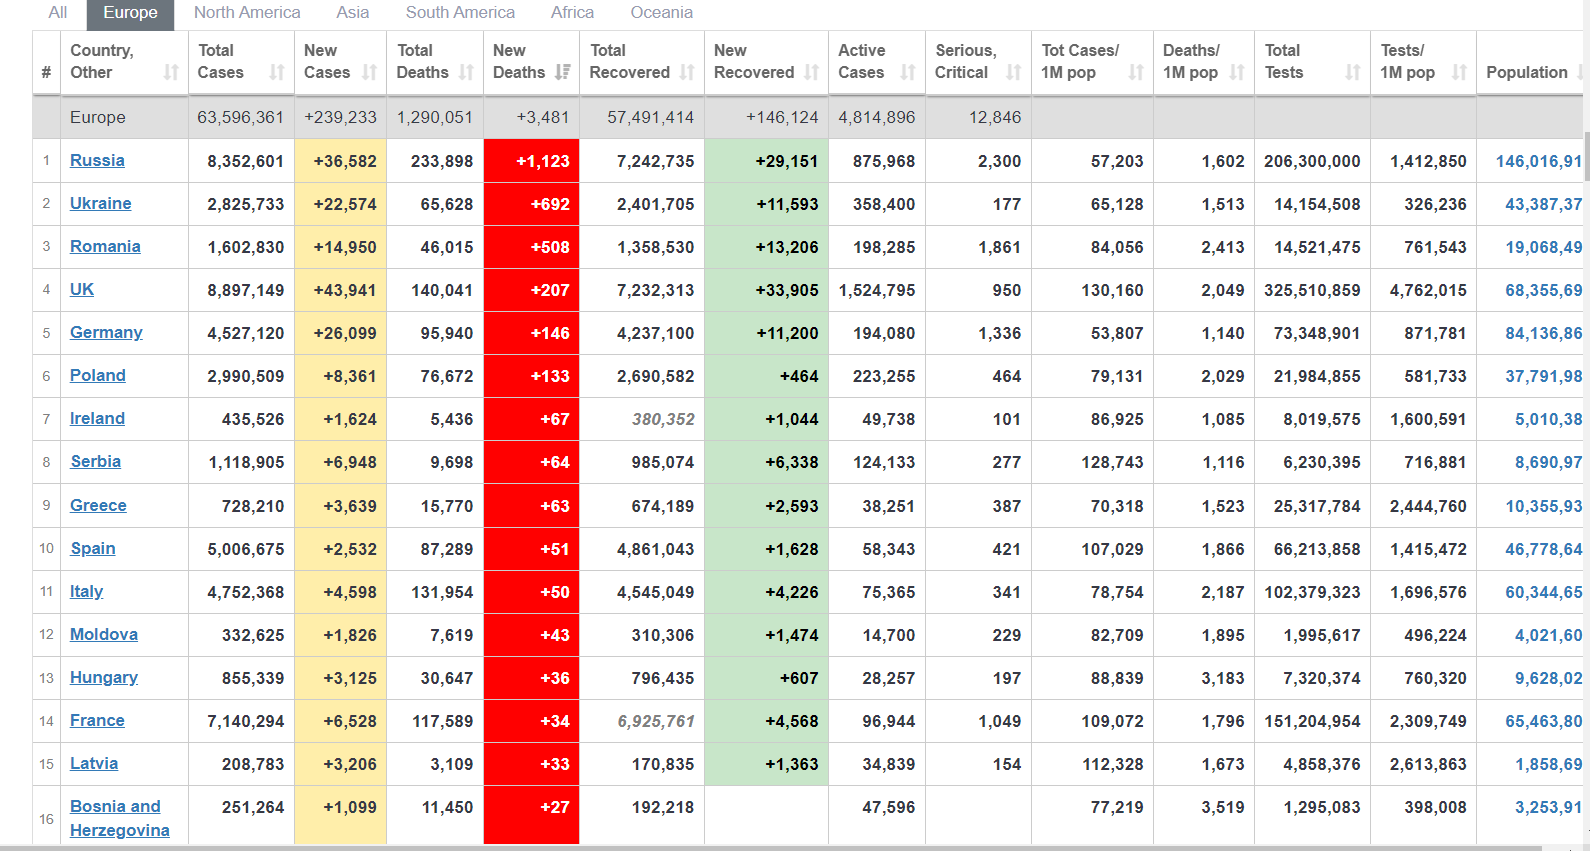
Task: Sort by New Recovered arrows icon
Action: click(811, 72)
